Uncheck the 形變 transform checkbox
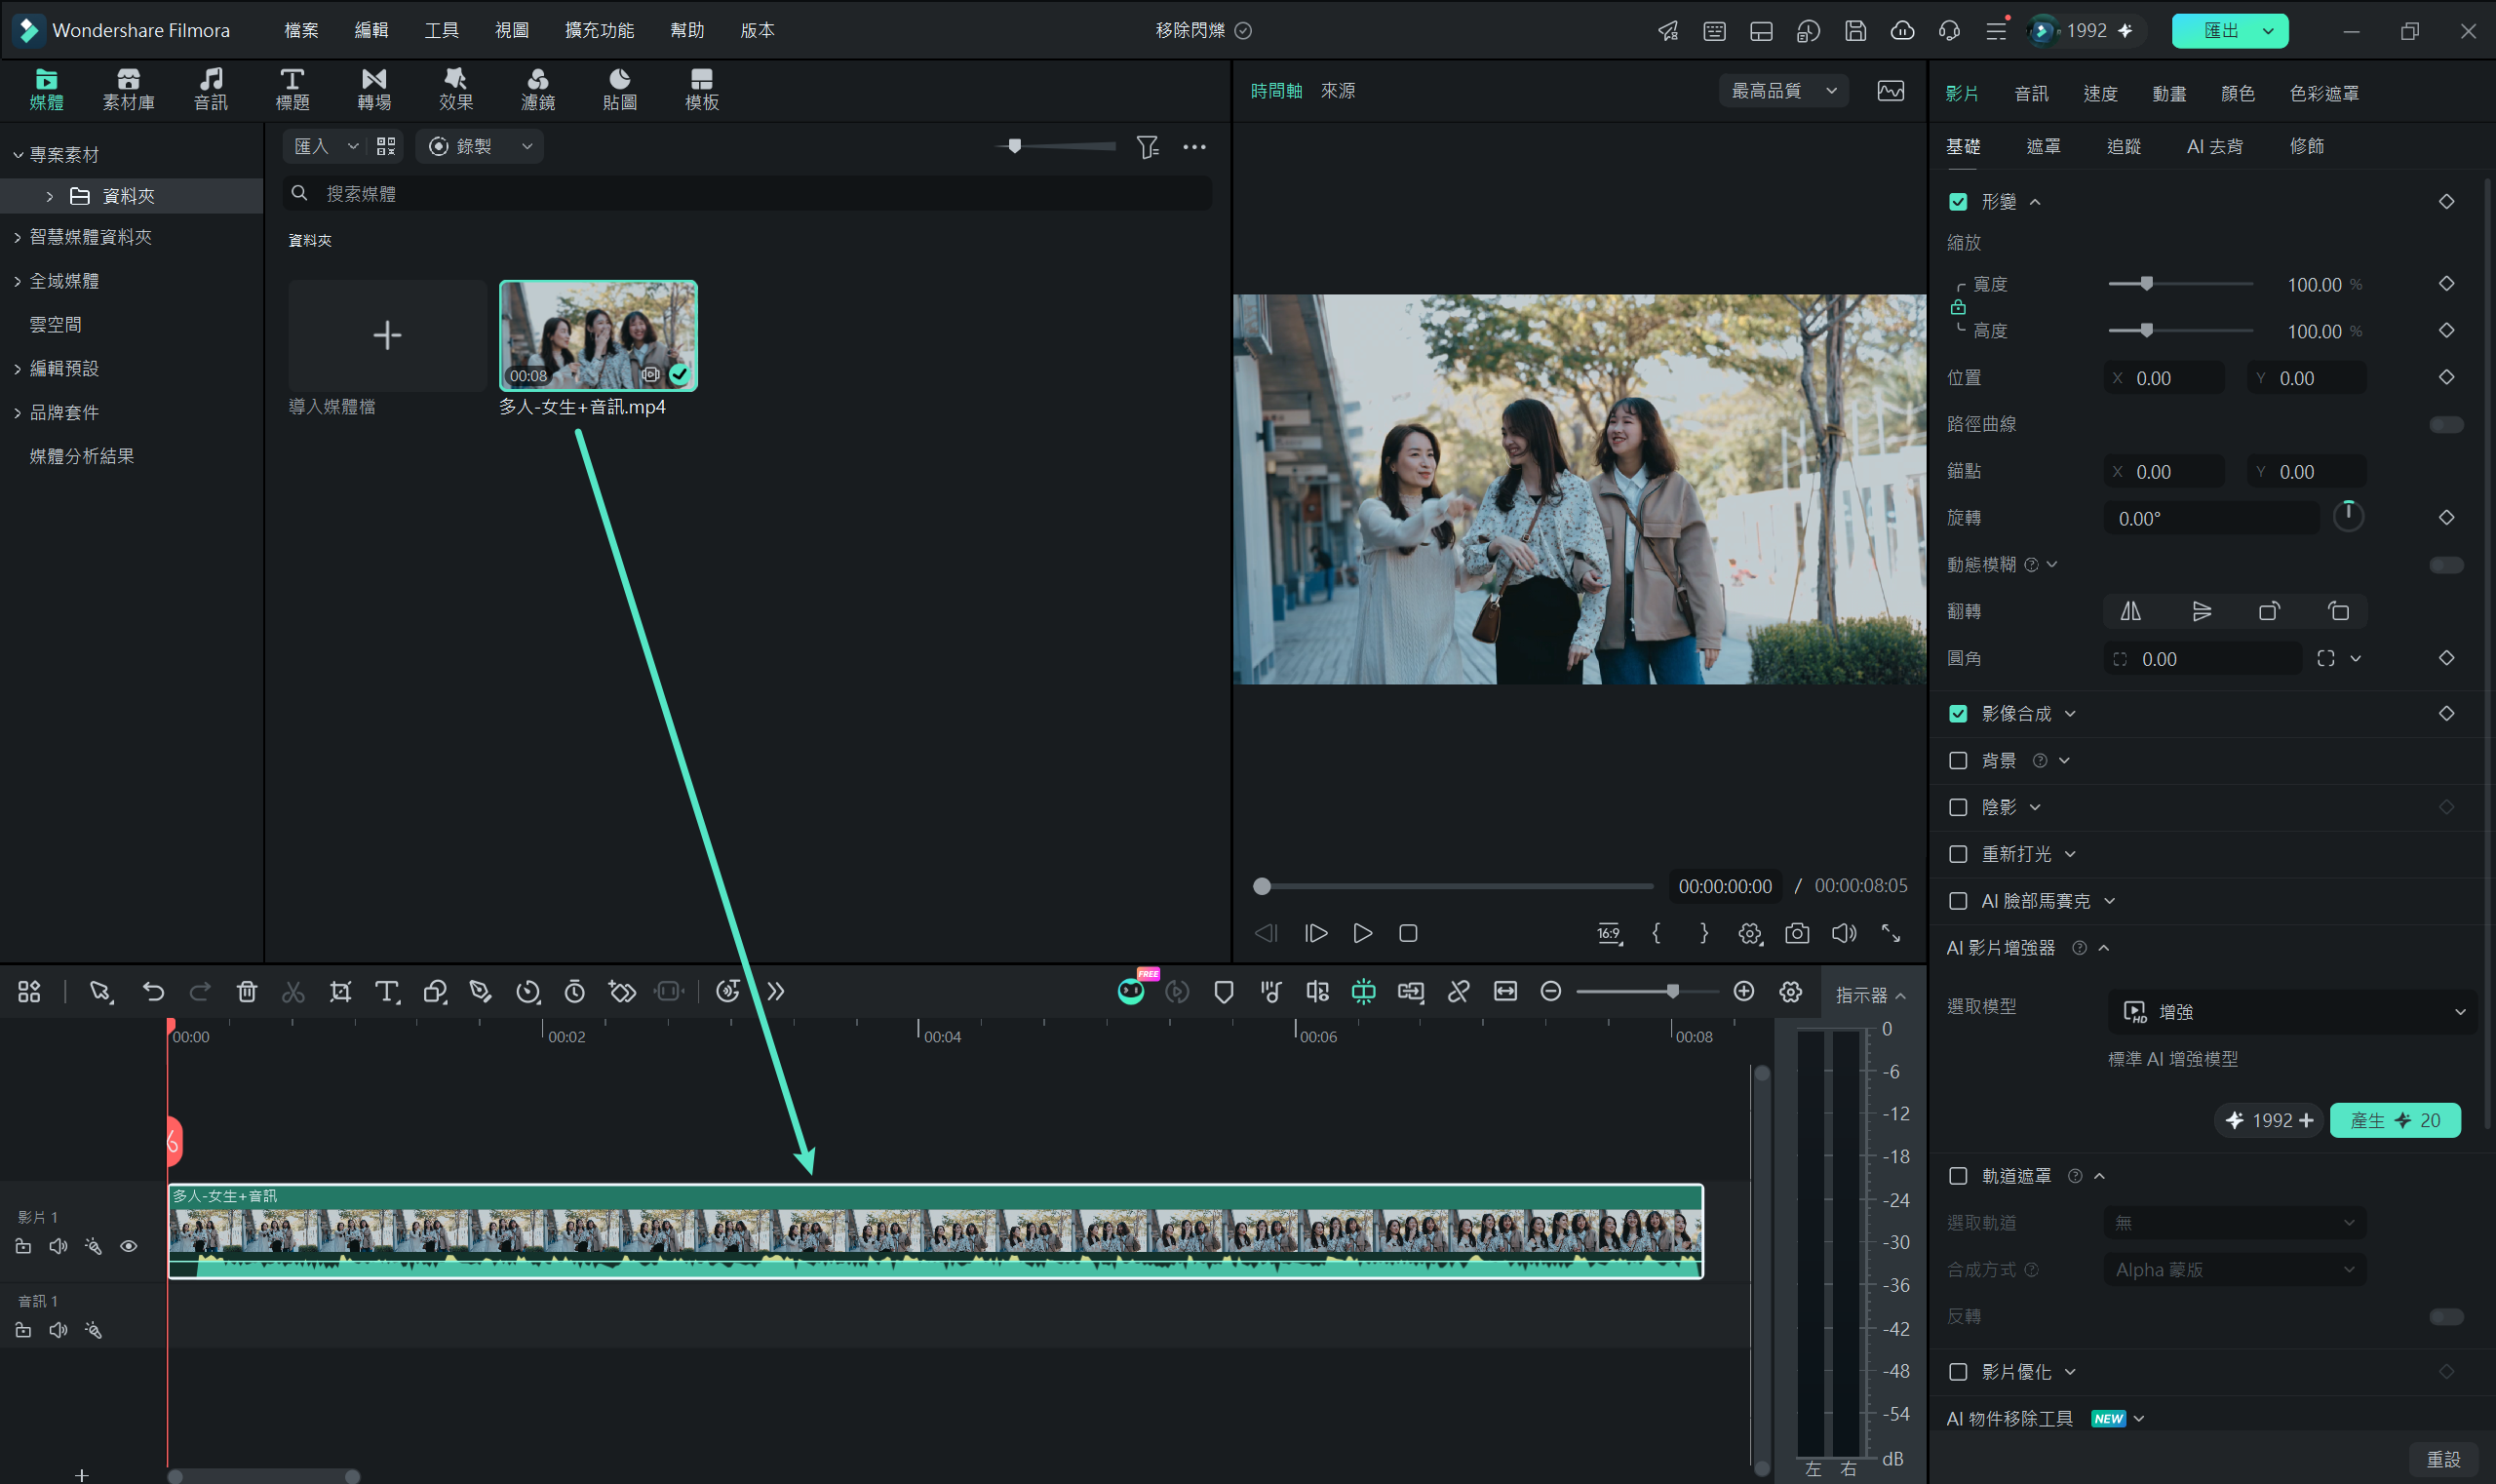The width and height of the screenshot is (2496, 1484). coord(1958,202)
